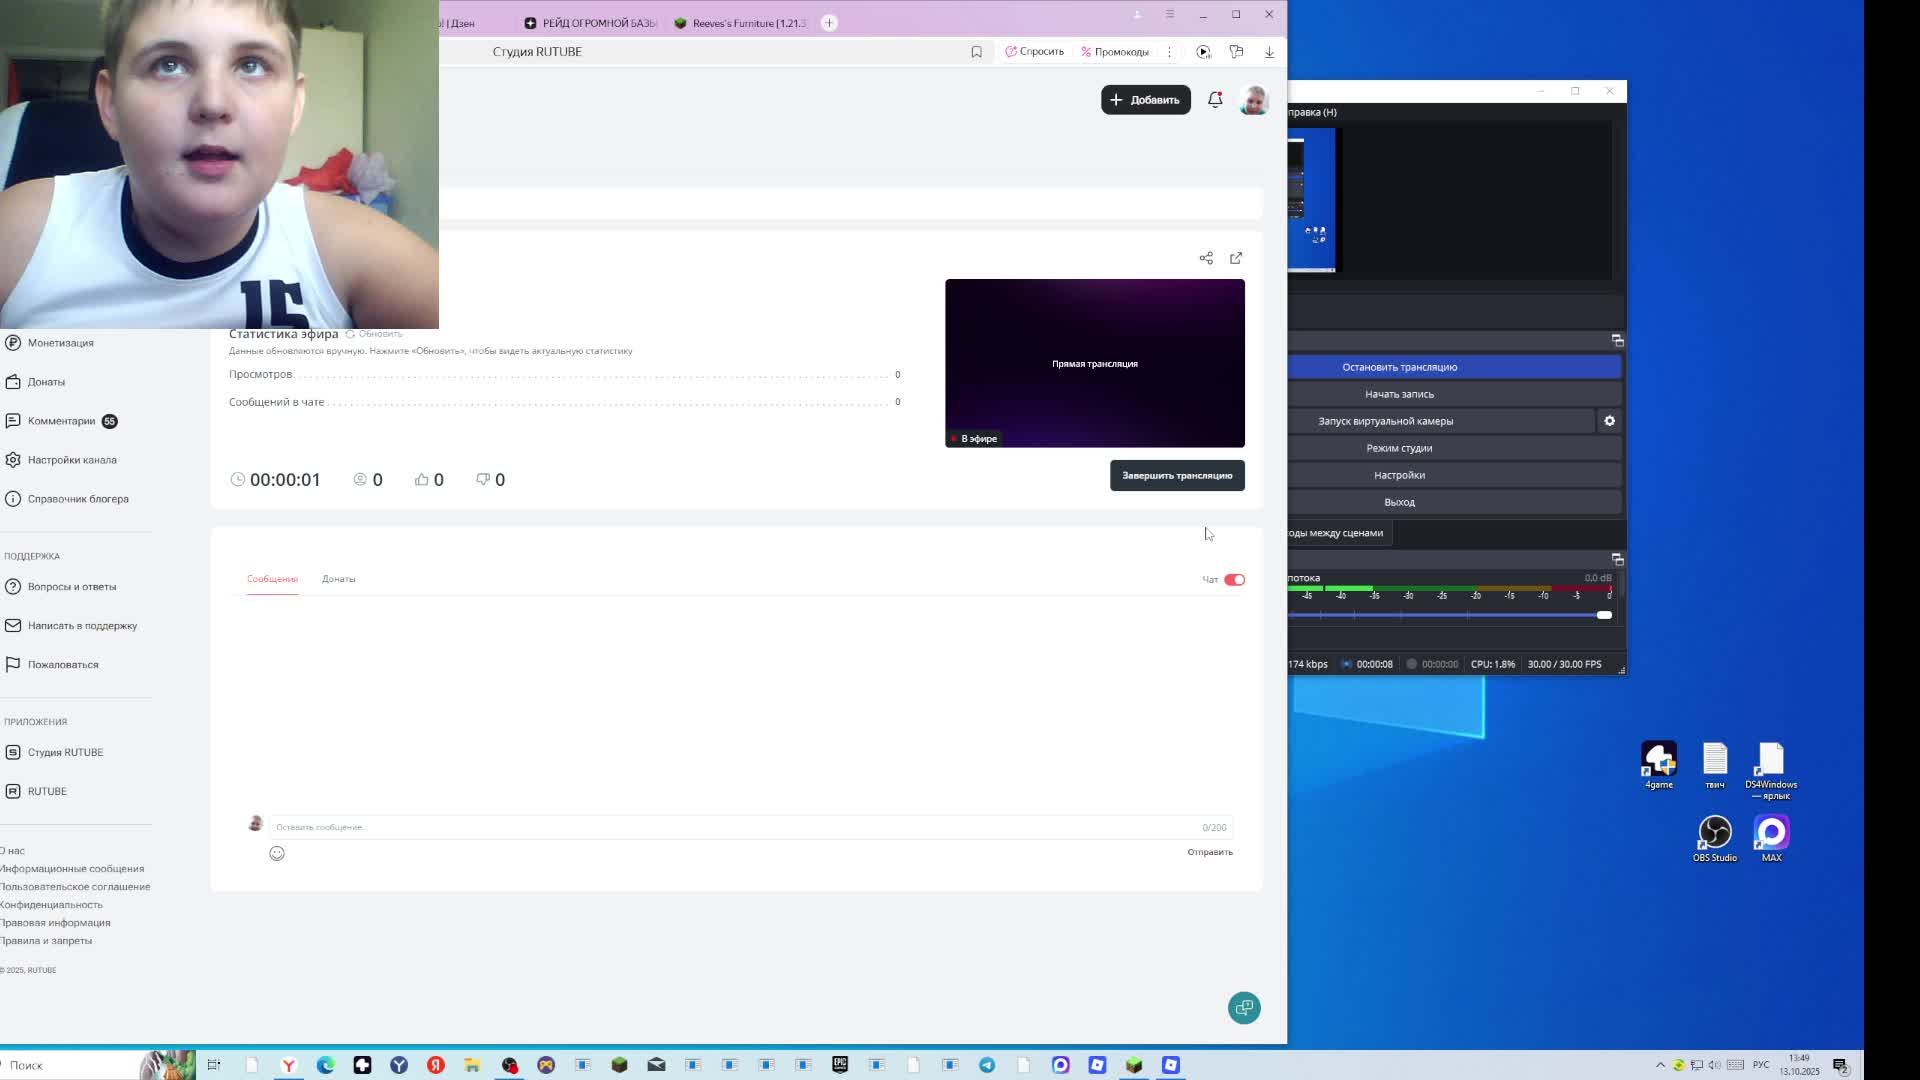
Task: Open stream in new window icon
Action: [1236, 258]
